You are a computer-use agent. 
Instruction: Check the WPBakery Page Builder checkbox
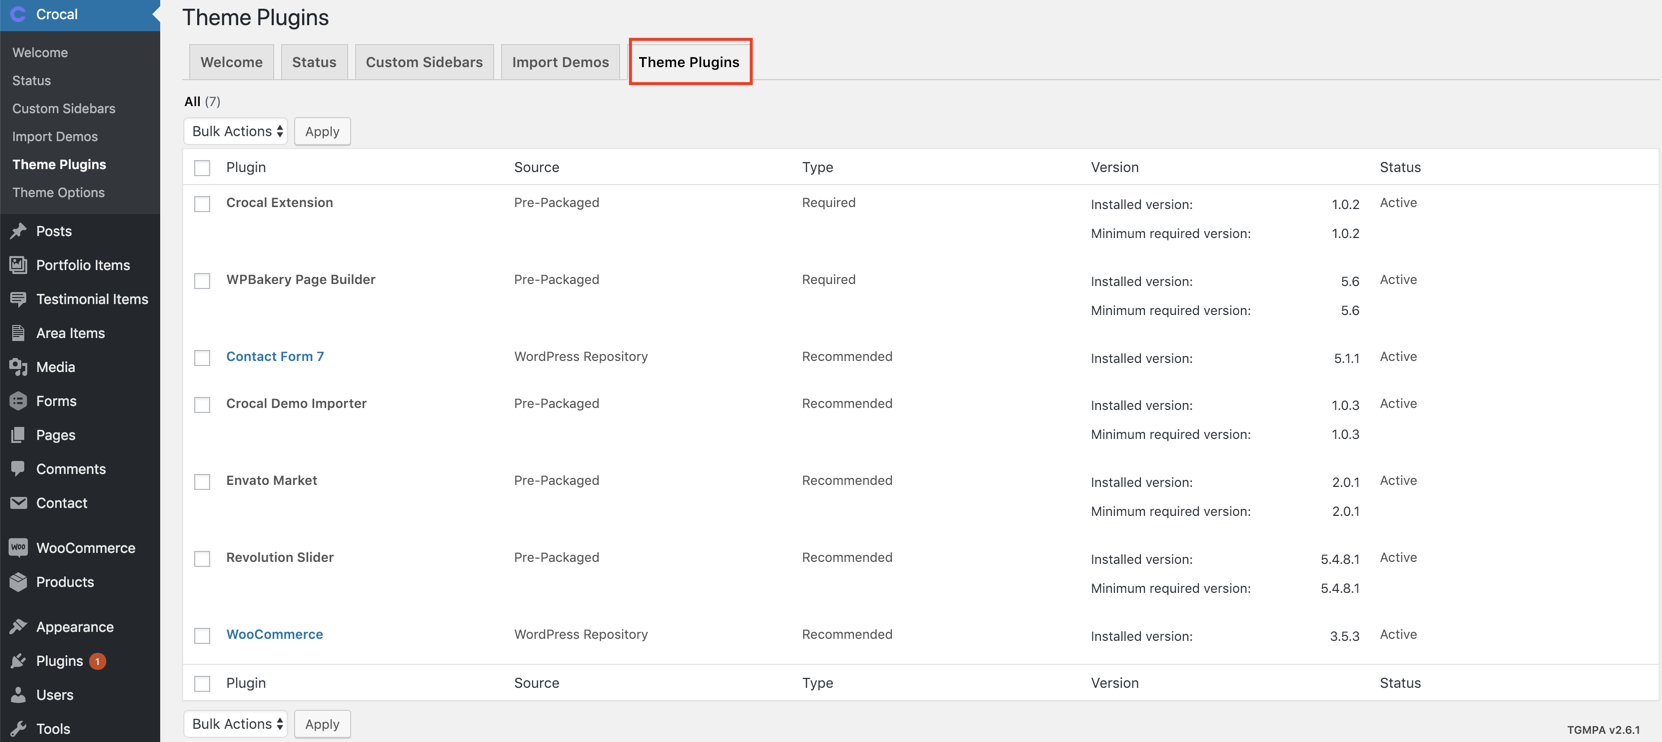(x=202, y=281)
